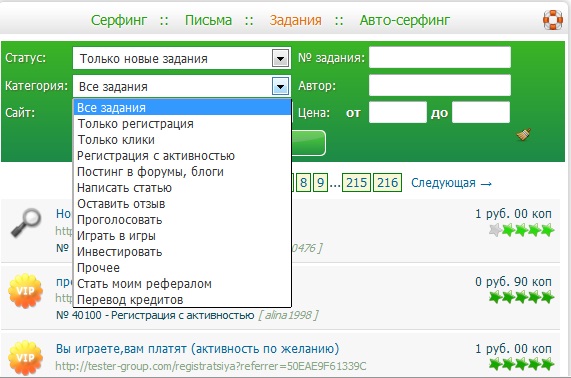Click the 'Категория:' label

coord(36,86)
